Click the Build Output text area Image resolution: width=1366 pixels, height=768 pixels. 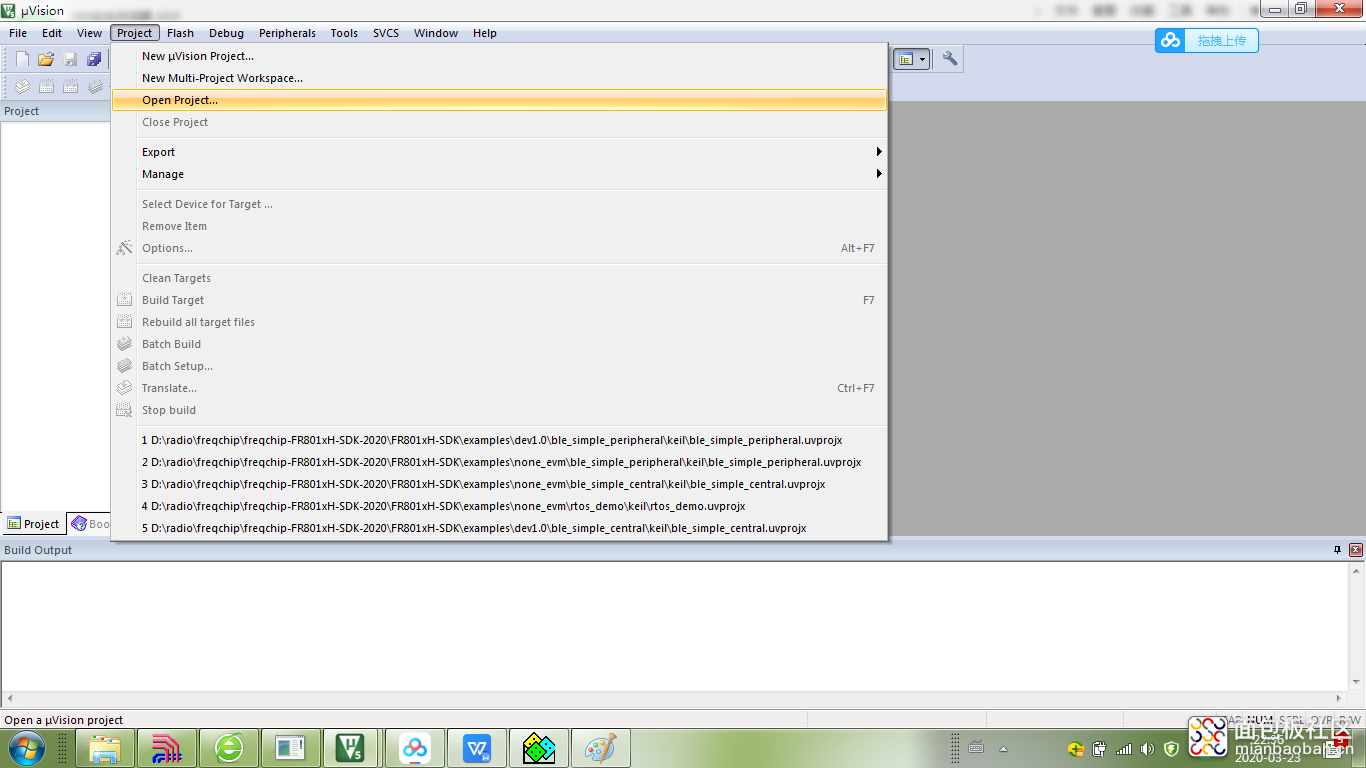[675, 626]
